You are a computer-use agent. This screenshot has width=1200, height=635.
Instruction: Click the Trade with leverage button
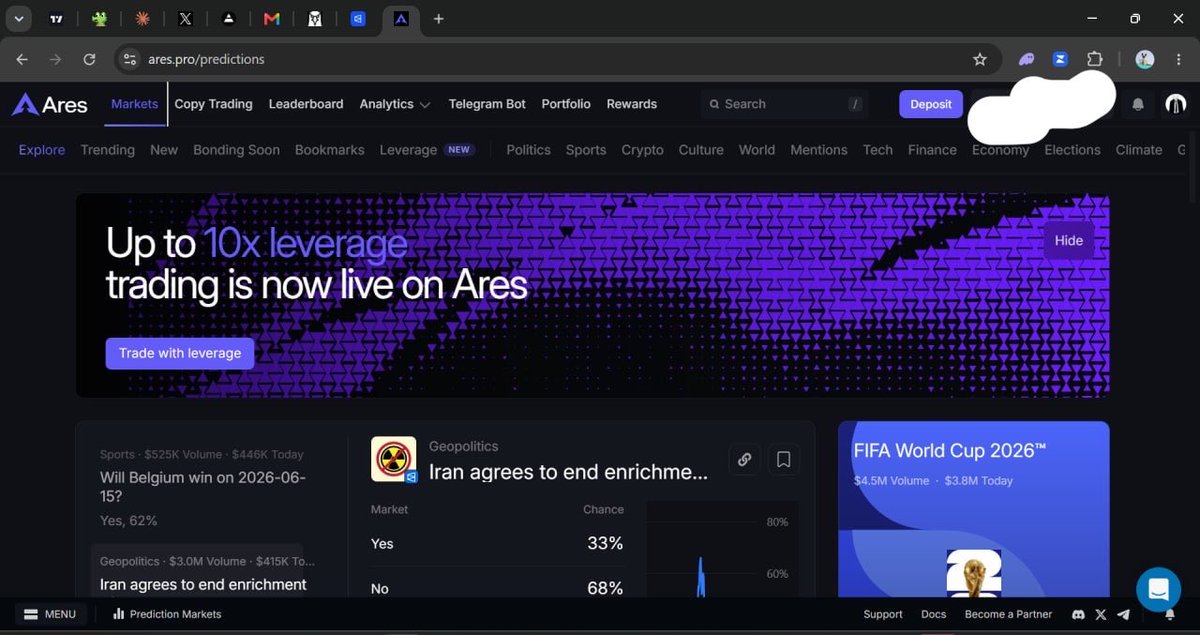[x=180, y=353]
